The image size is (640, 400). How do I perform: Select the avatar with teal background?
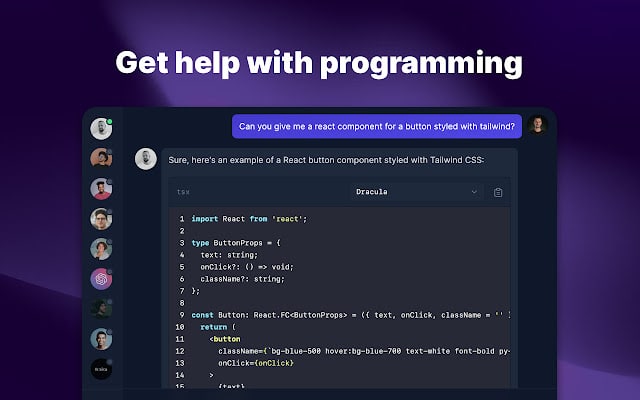101,339
